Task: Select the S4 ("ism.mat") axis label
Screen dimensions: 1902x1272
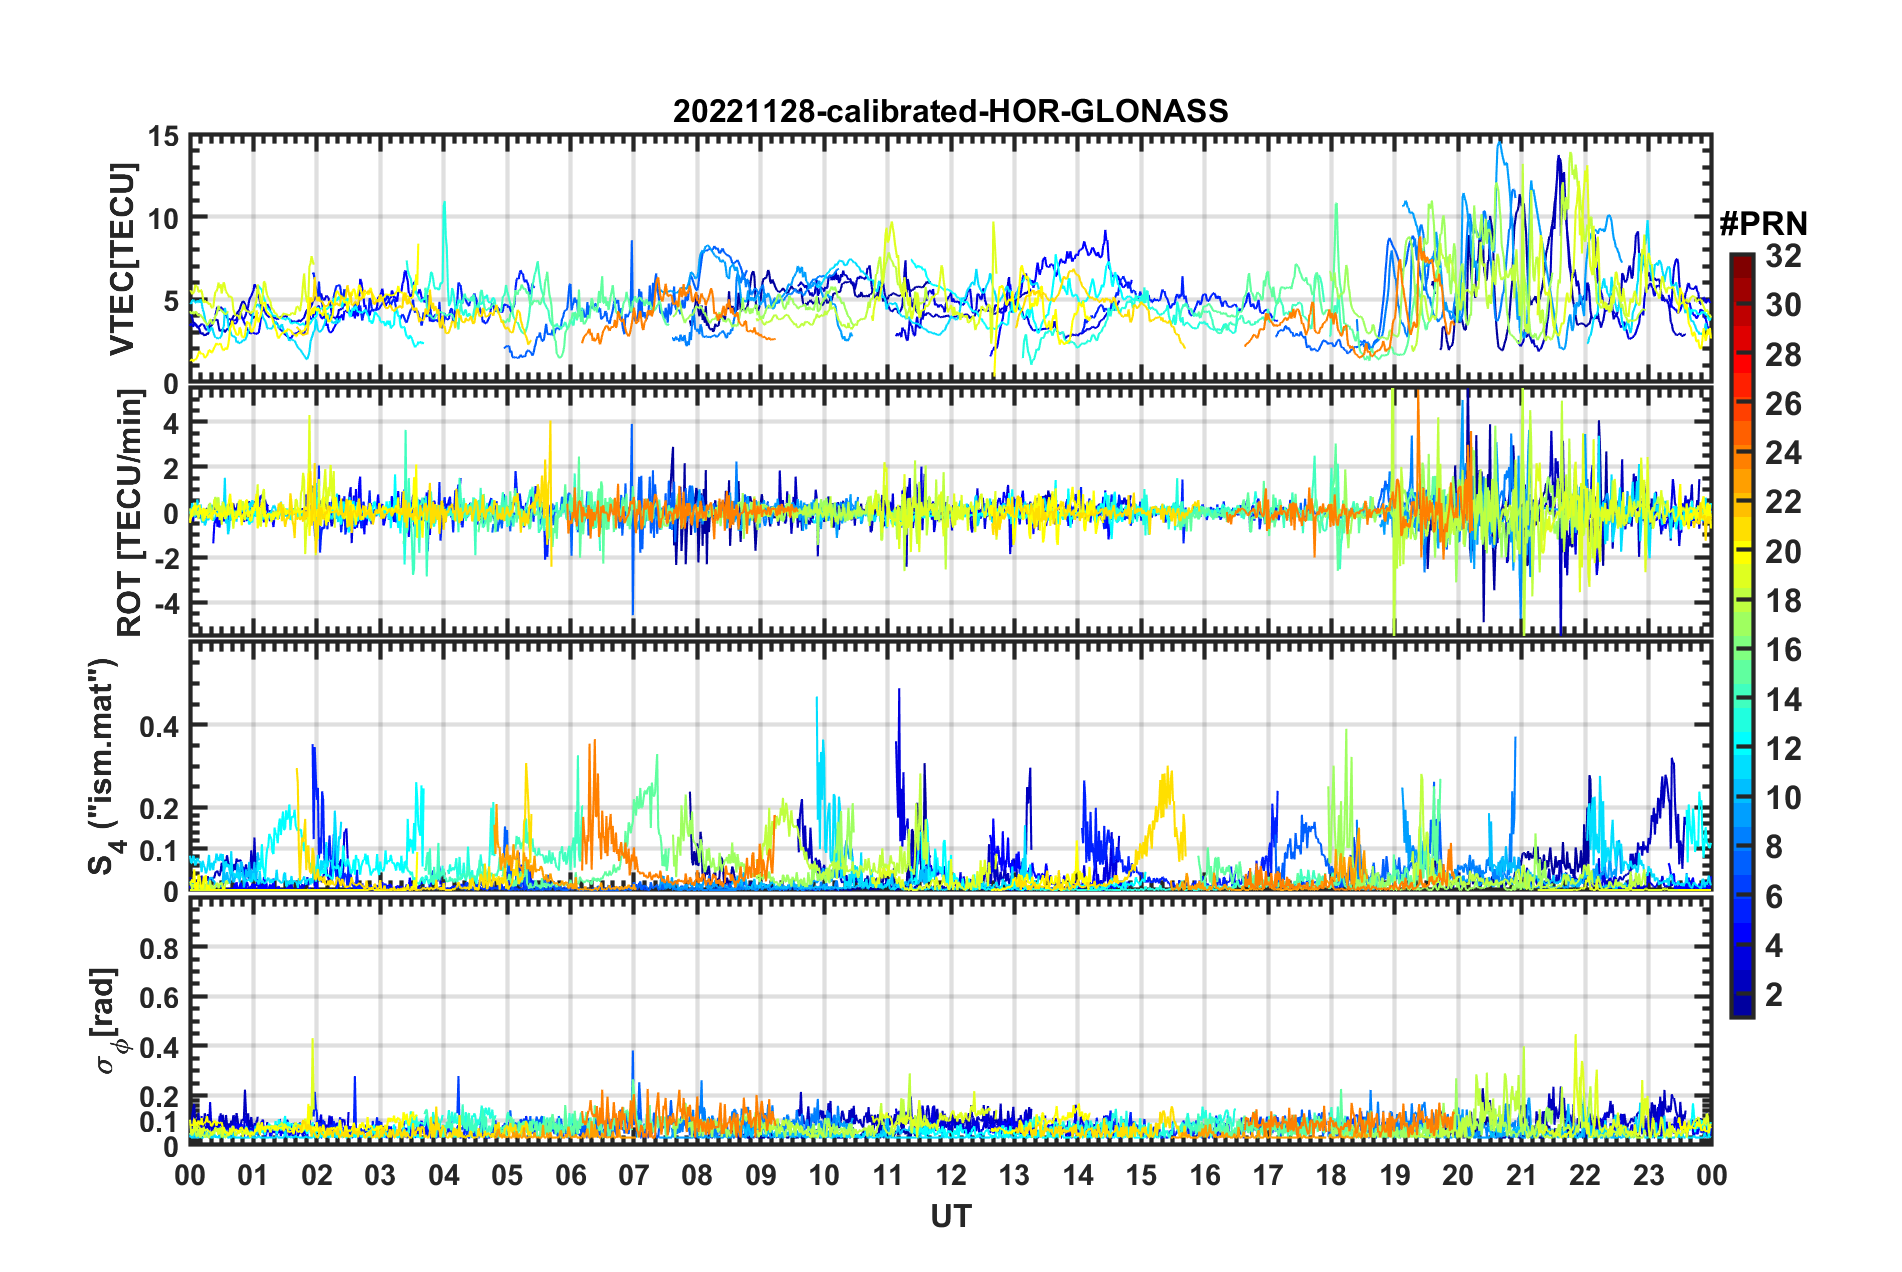Action: click(104, 766)
